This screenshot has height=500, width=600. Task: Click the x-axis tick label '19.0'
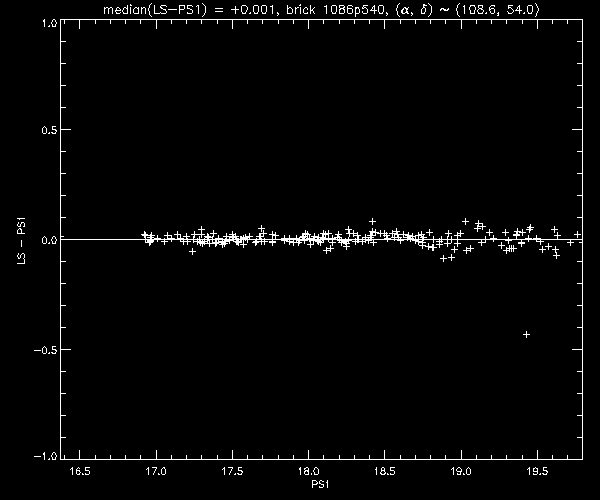461,471
